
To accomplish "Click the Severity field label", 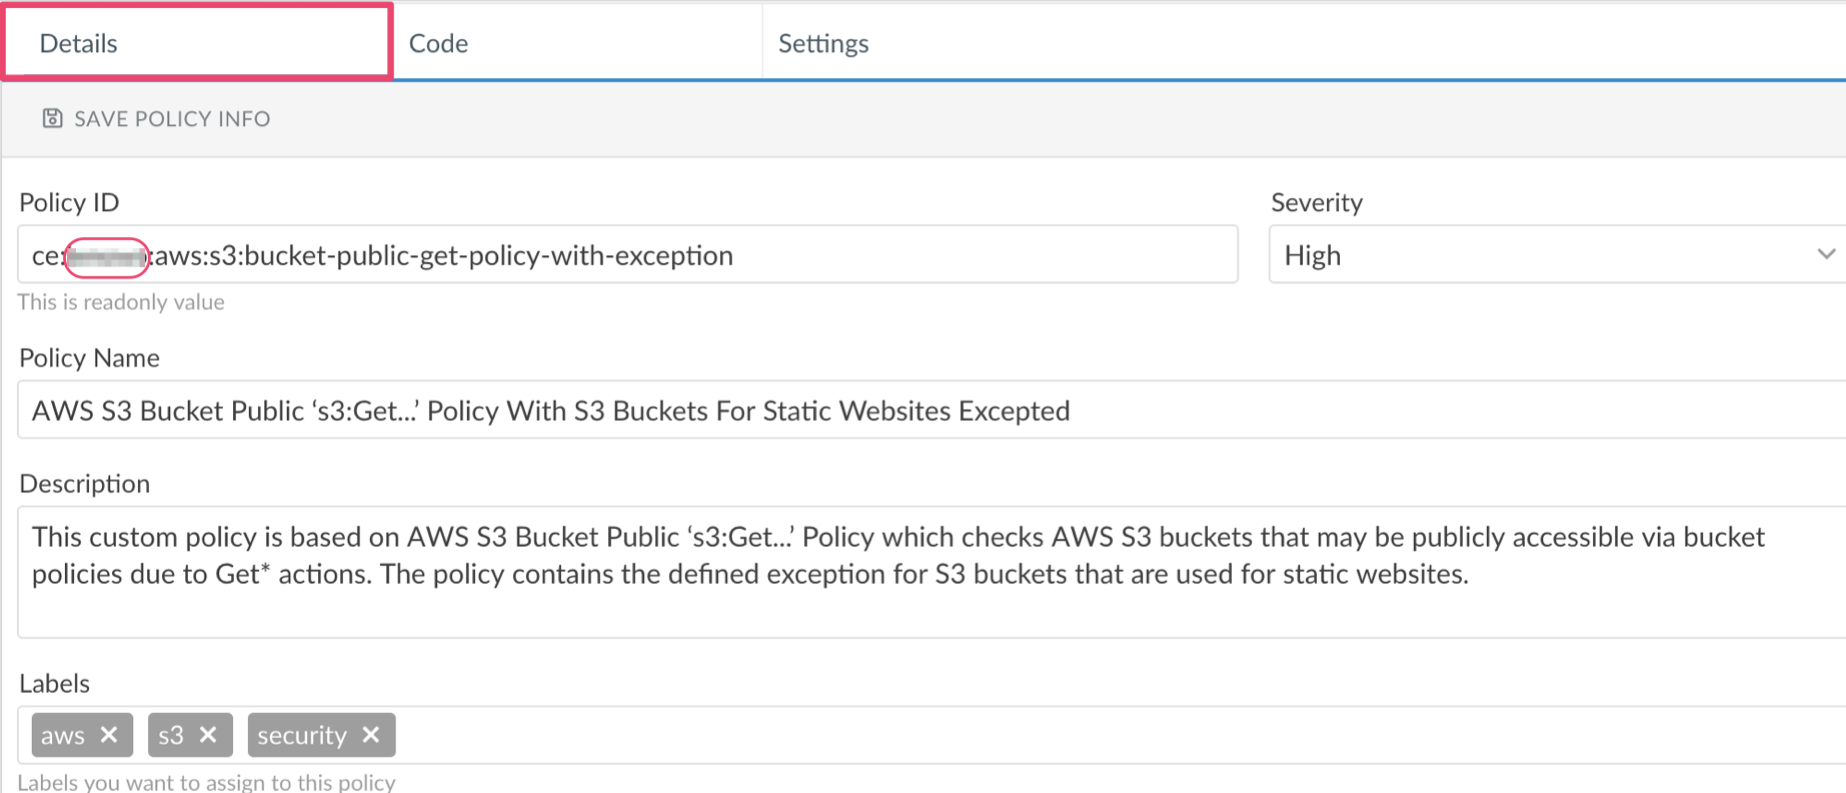I will [x=1316, y=203].
